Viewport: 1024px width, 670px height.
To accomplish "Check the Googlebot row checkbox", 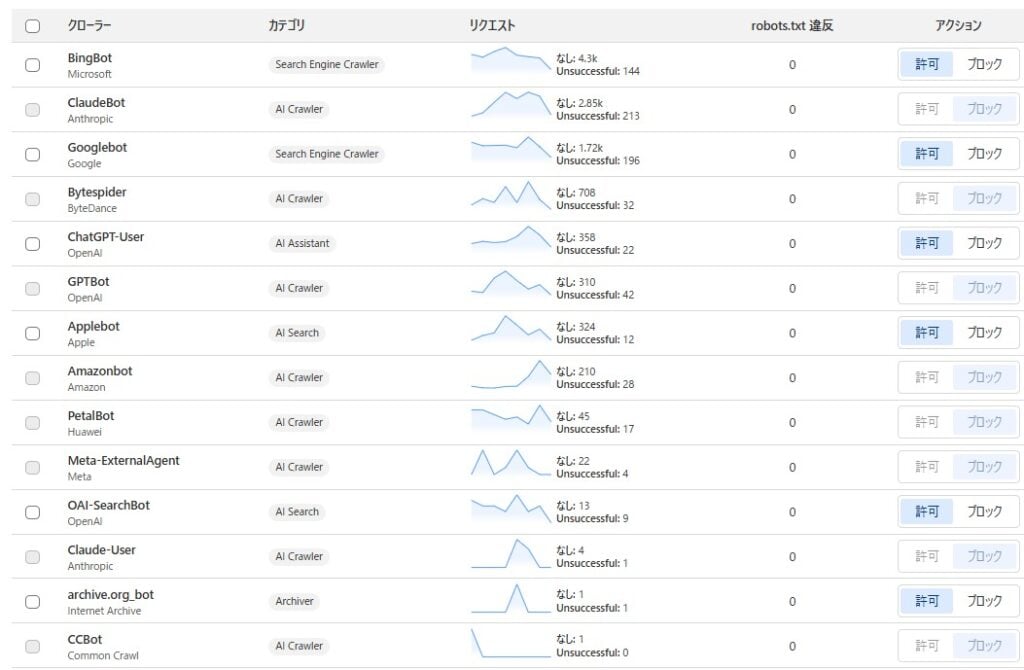I will [x=33, y=155].
